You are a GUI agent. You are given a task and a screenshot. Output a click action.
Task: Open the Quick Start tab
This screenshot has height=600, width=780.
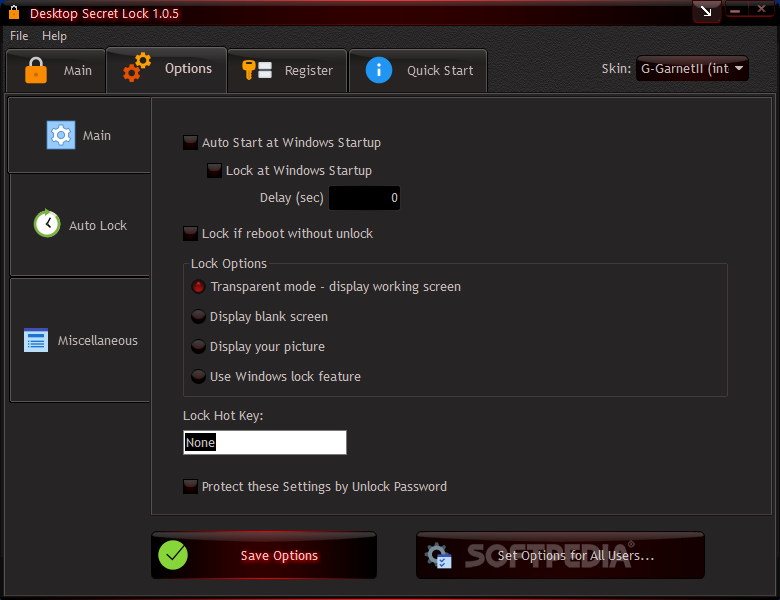[x=418, y=70]
